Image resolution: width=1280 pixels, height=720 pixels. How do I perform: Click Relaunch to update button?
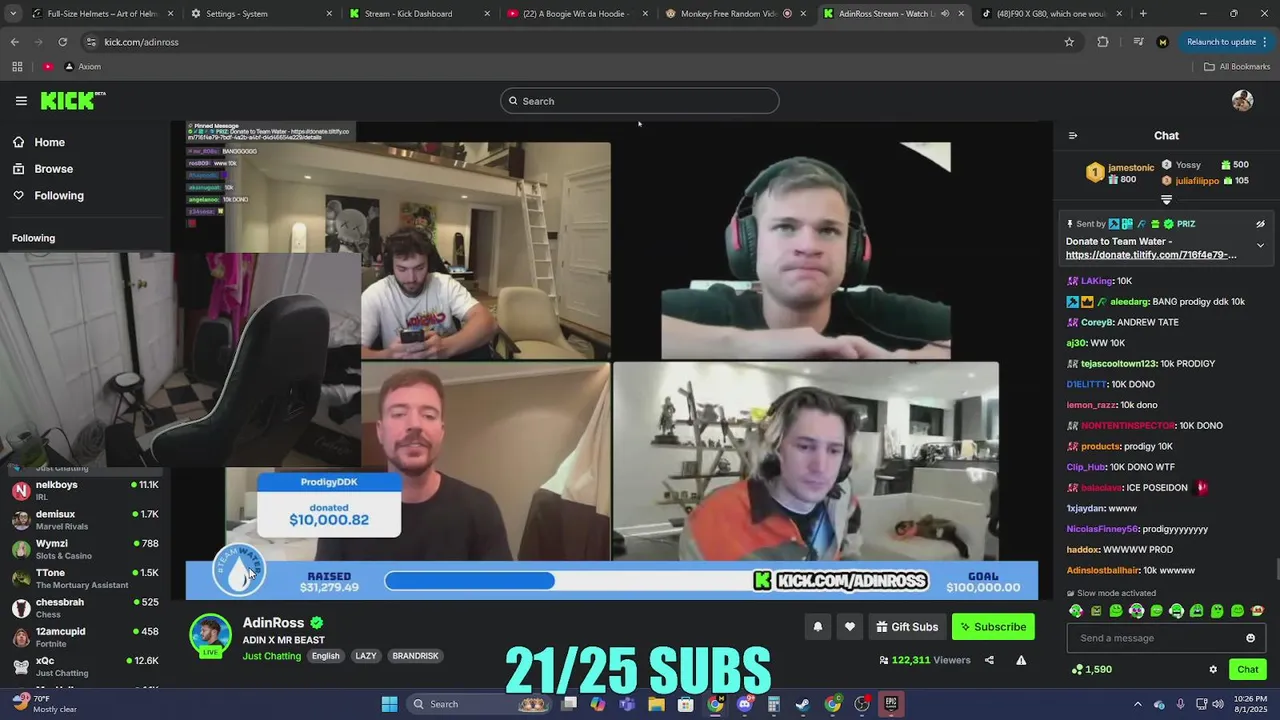(1221, 42)
